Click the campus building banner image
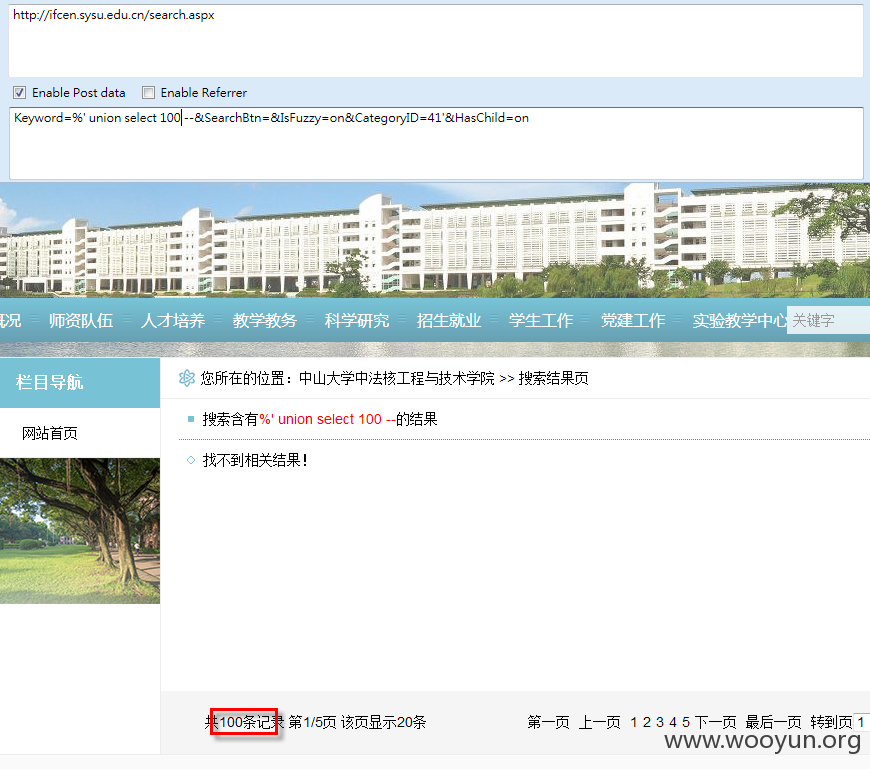This screenshot has height=769, width=870. [x=435, y=240]
